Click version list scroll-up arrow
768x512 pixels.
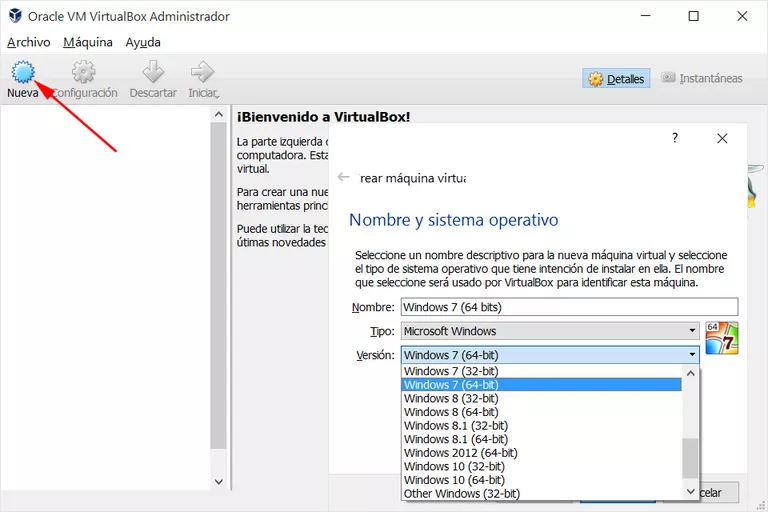point(691,373)
